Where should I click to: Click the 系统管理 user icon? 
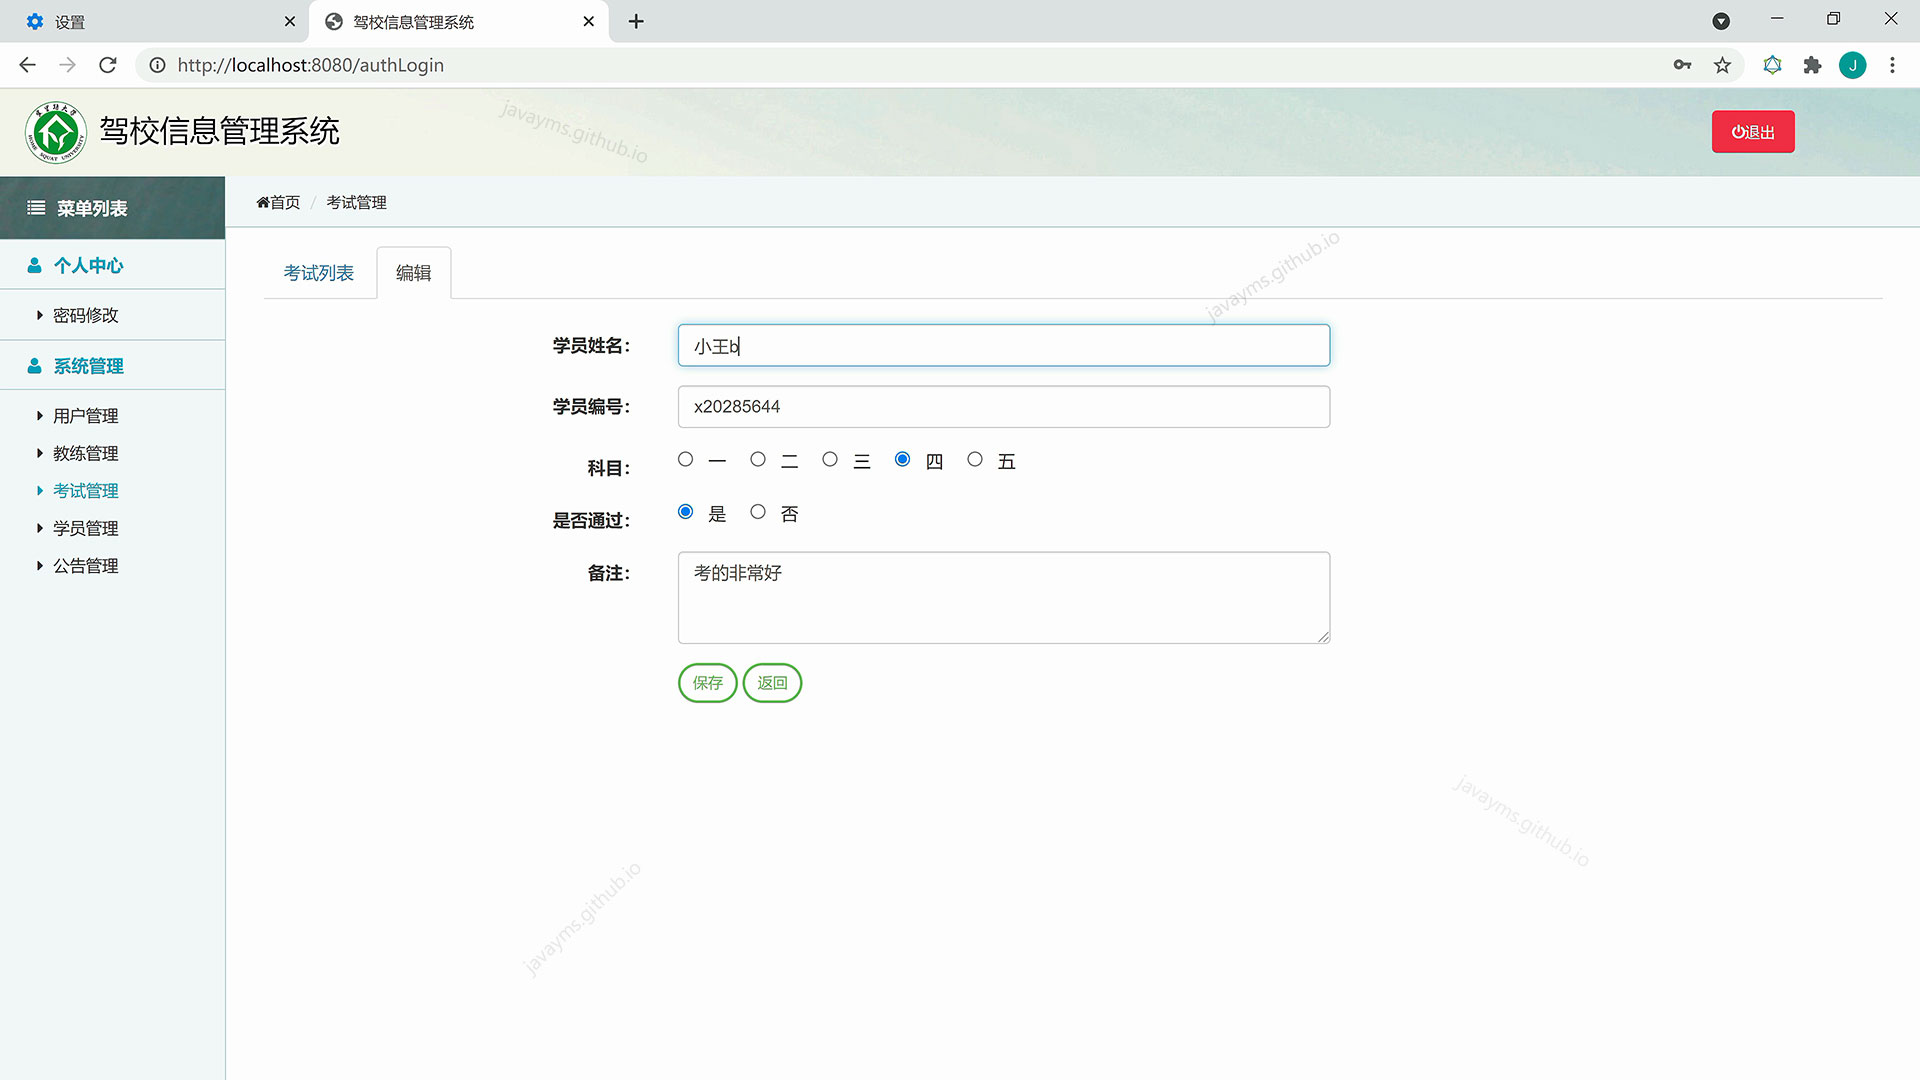[x=34, y=365]
